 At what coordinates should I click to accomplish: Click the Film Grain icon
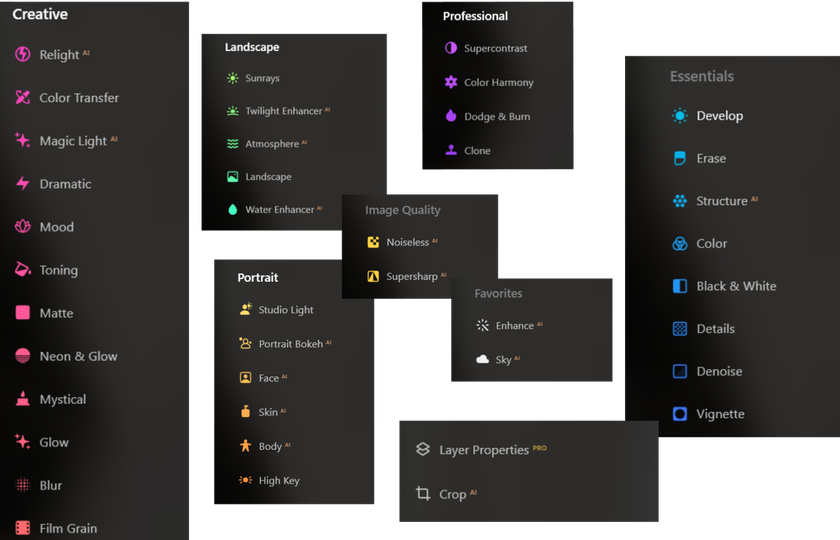(22, 528)
